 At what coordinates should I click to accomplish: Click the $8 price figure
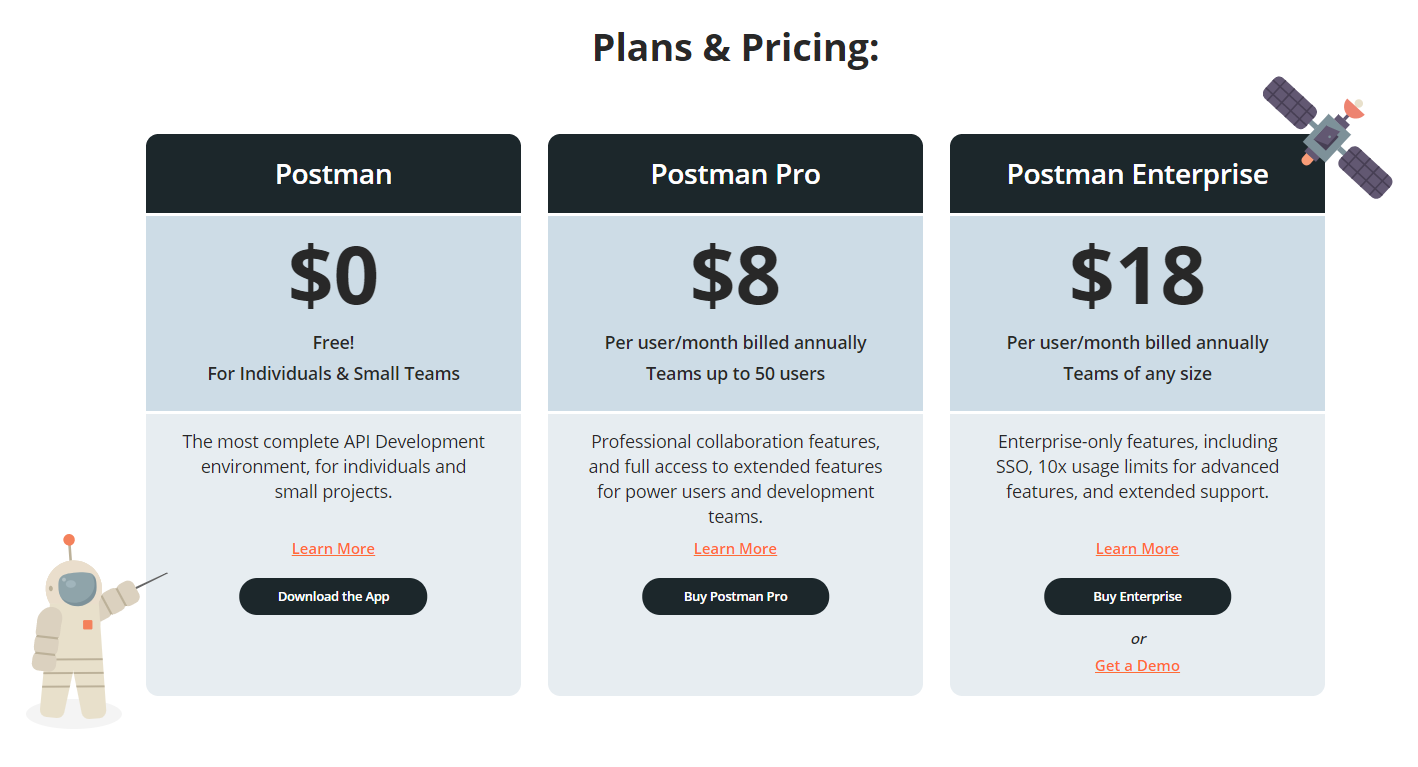pyautogui.click(x=735, y=276)
